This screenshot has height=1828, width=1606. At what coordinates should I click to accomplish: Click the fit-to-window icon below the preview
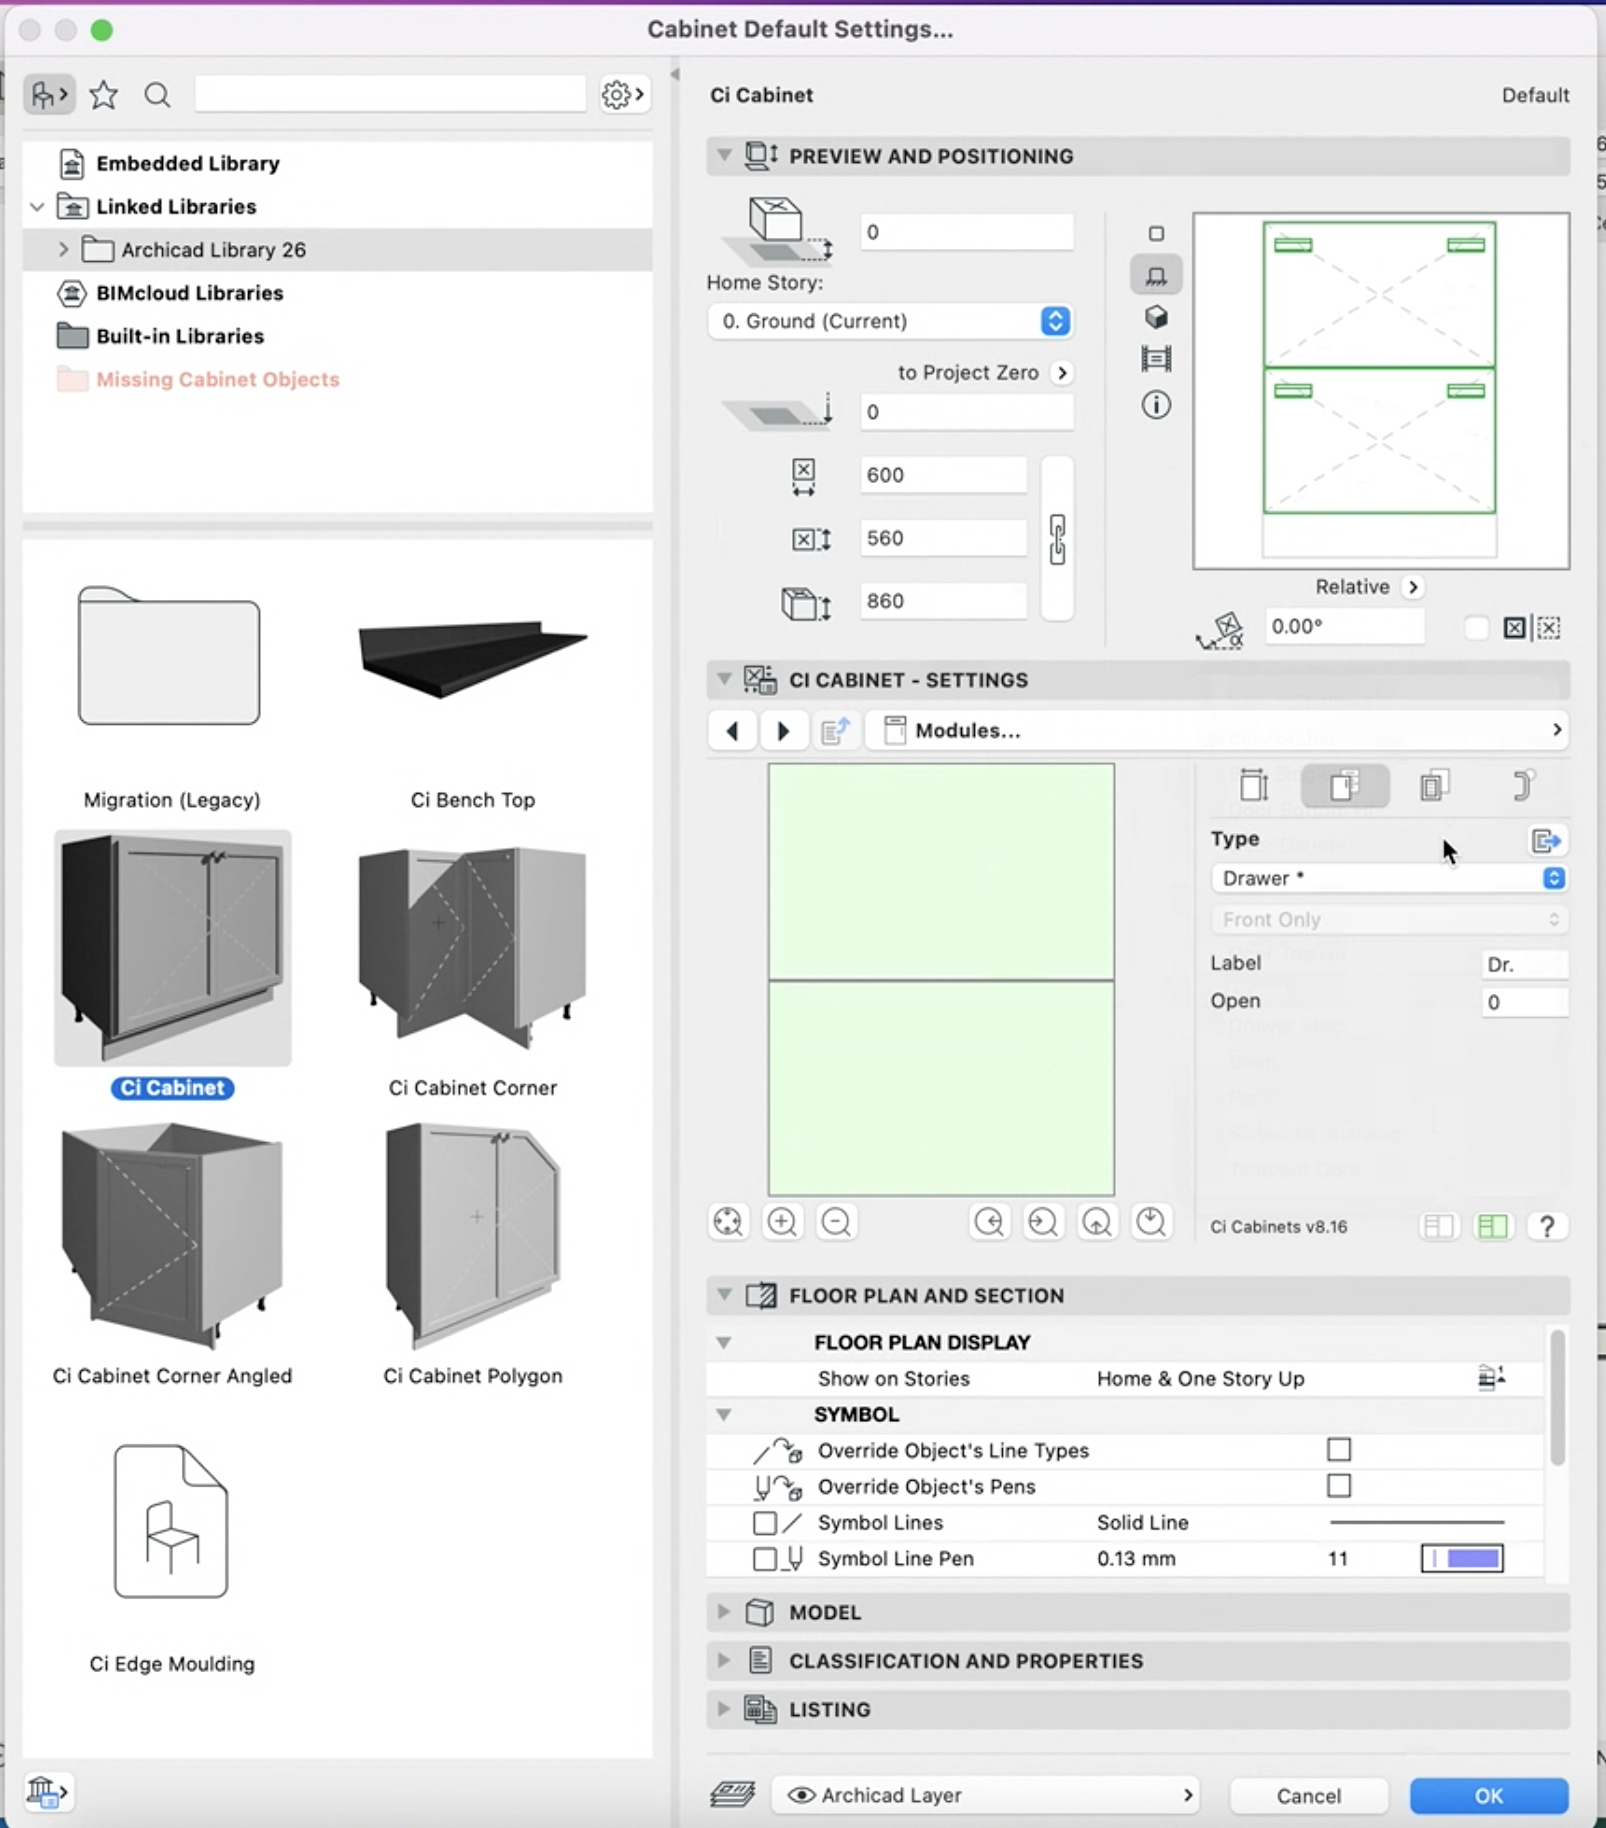coord(727,1221)
